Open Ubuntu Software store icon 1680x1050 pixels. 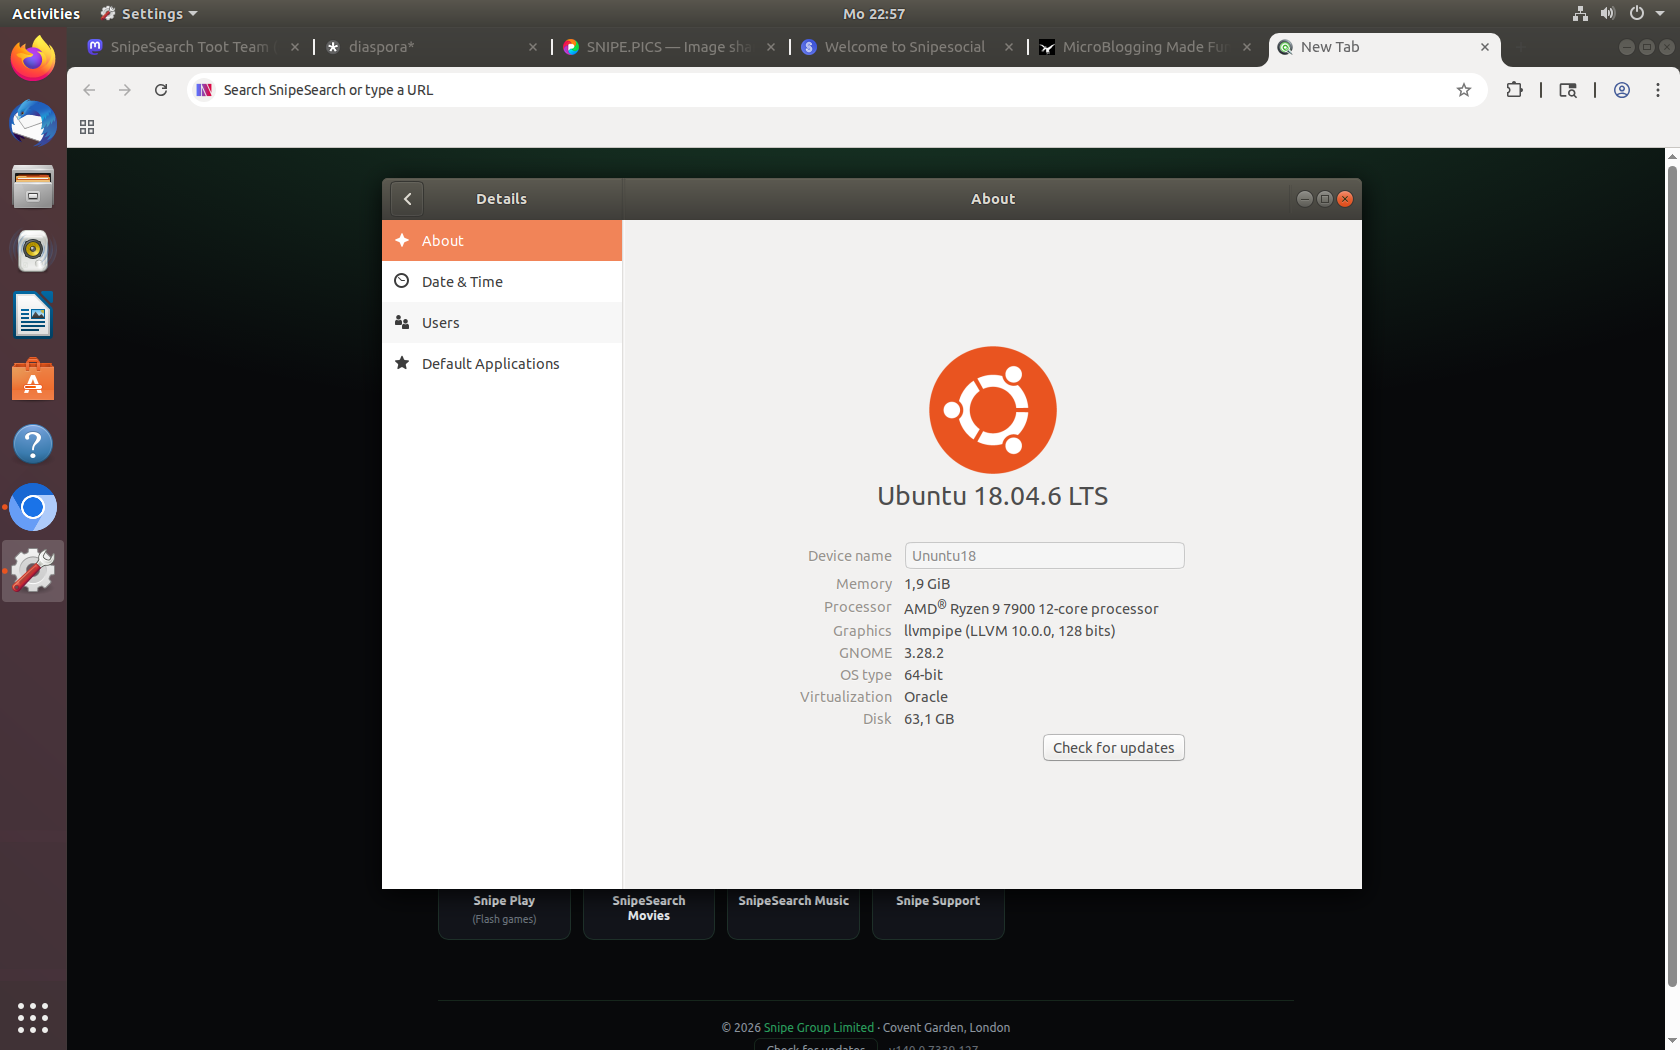click(33, 380)
